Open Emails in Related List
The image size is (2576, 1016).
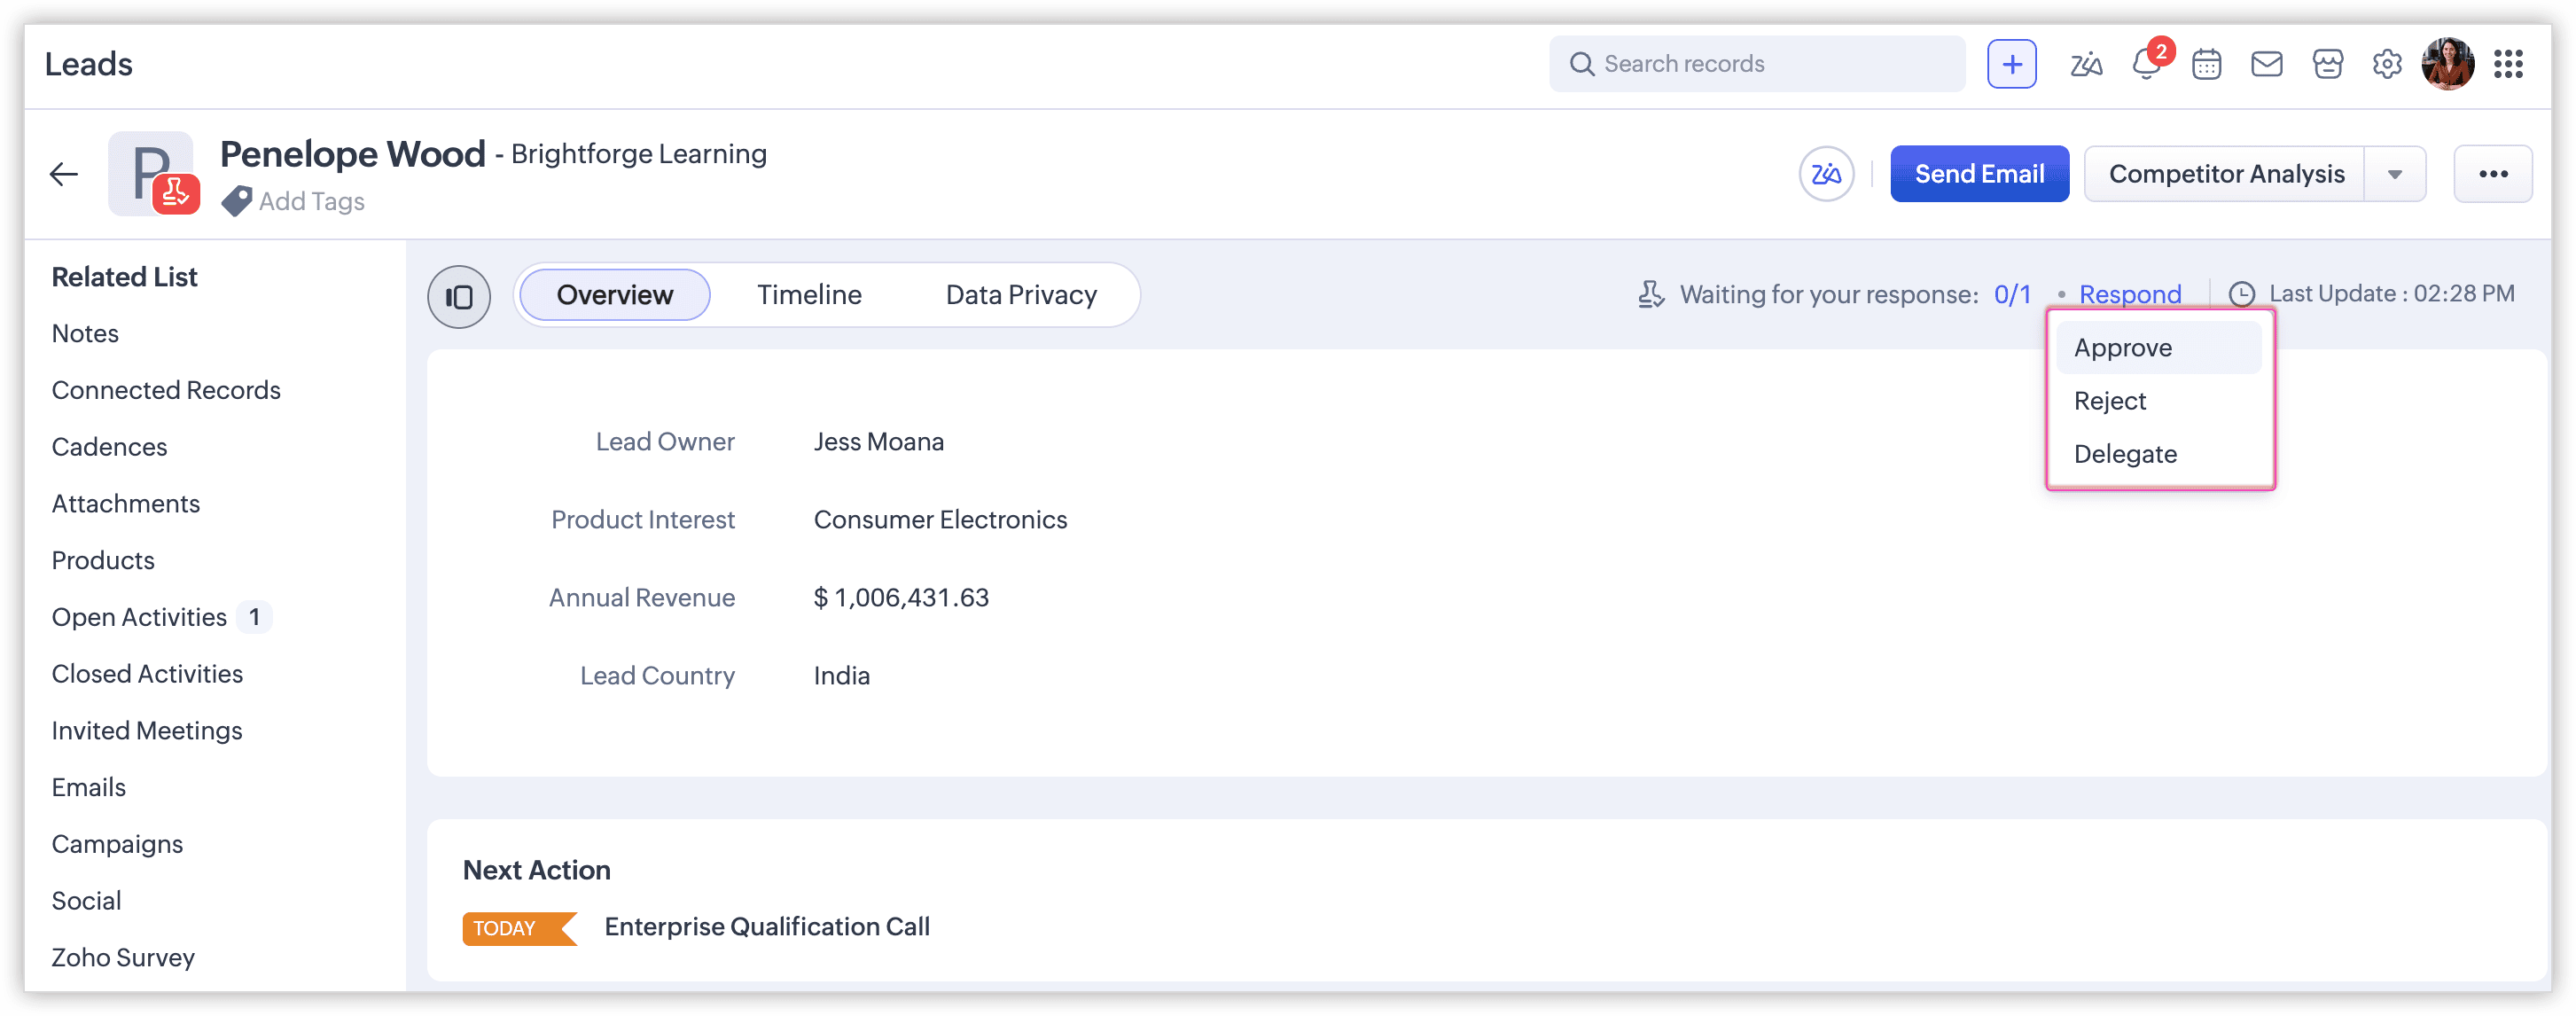[x=88, y=788]
